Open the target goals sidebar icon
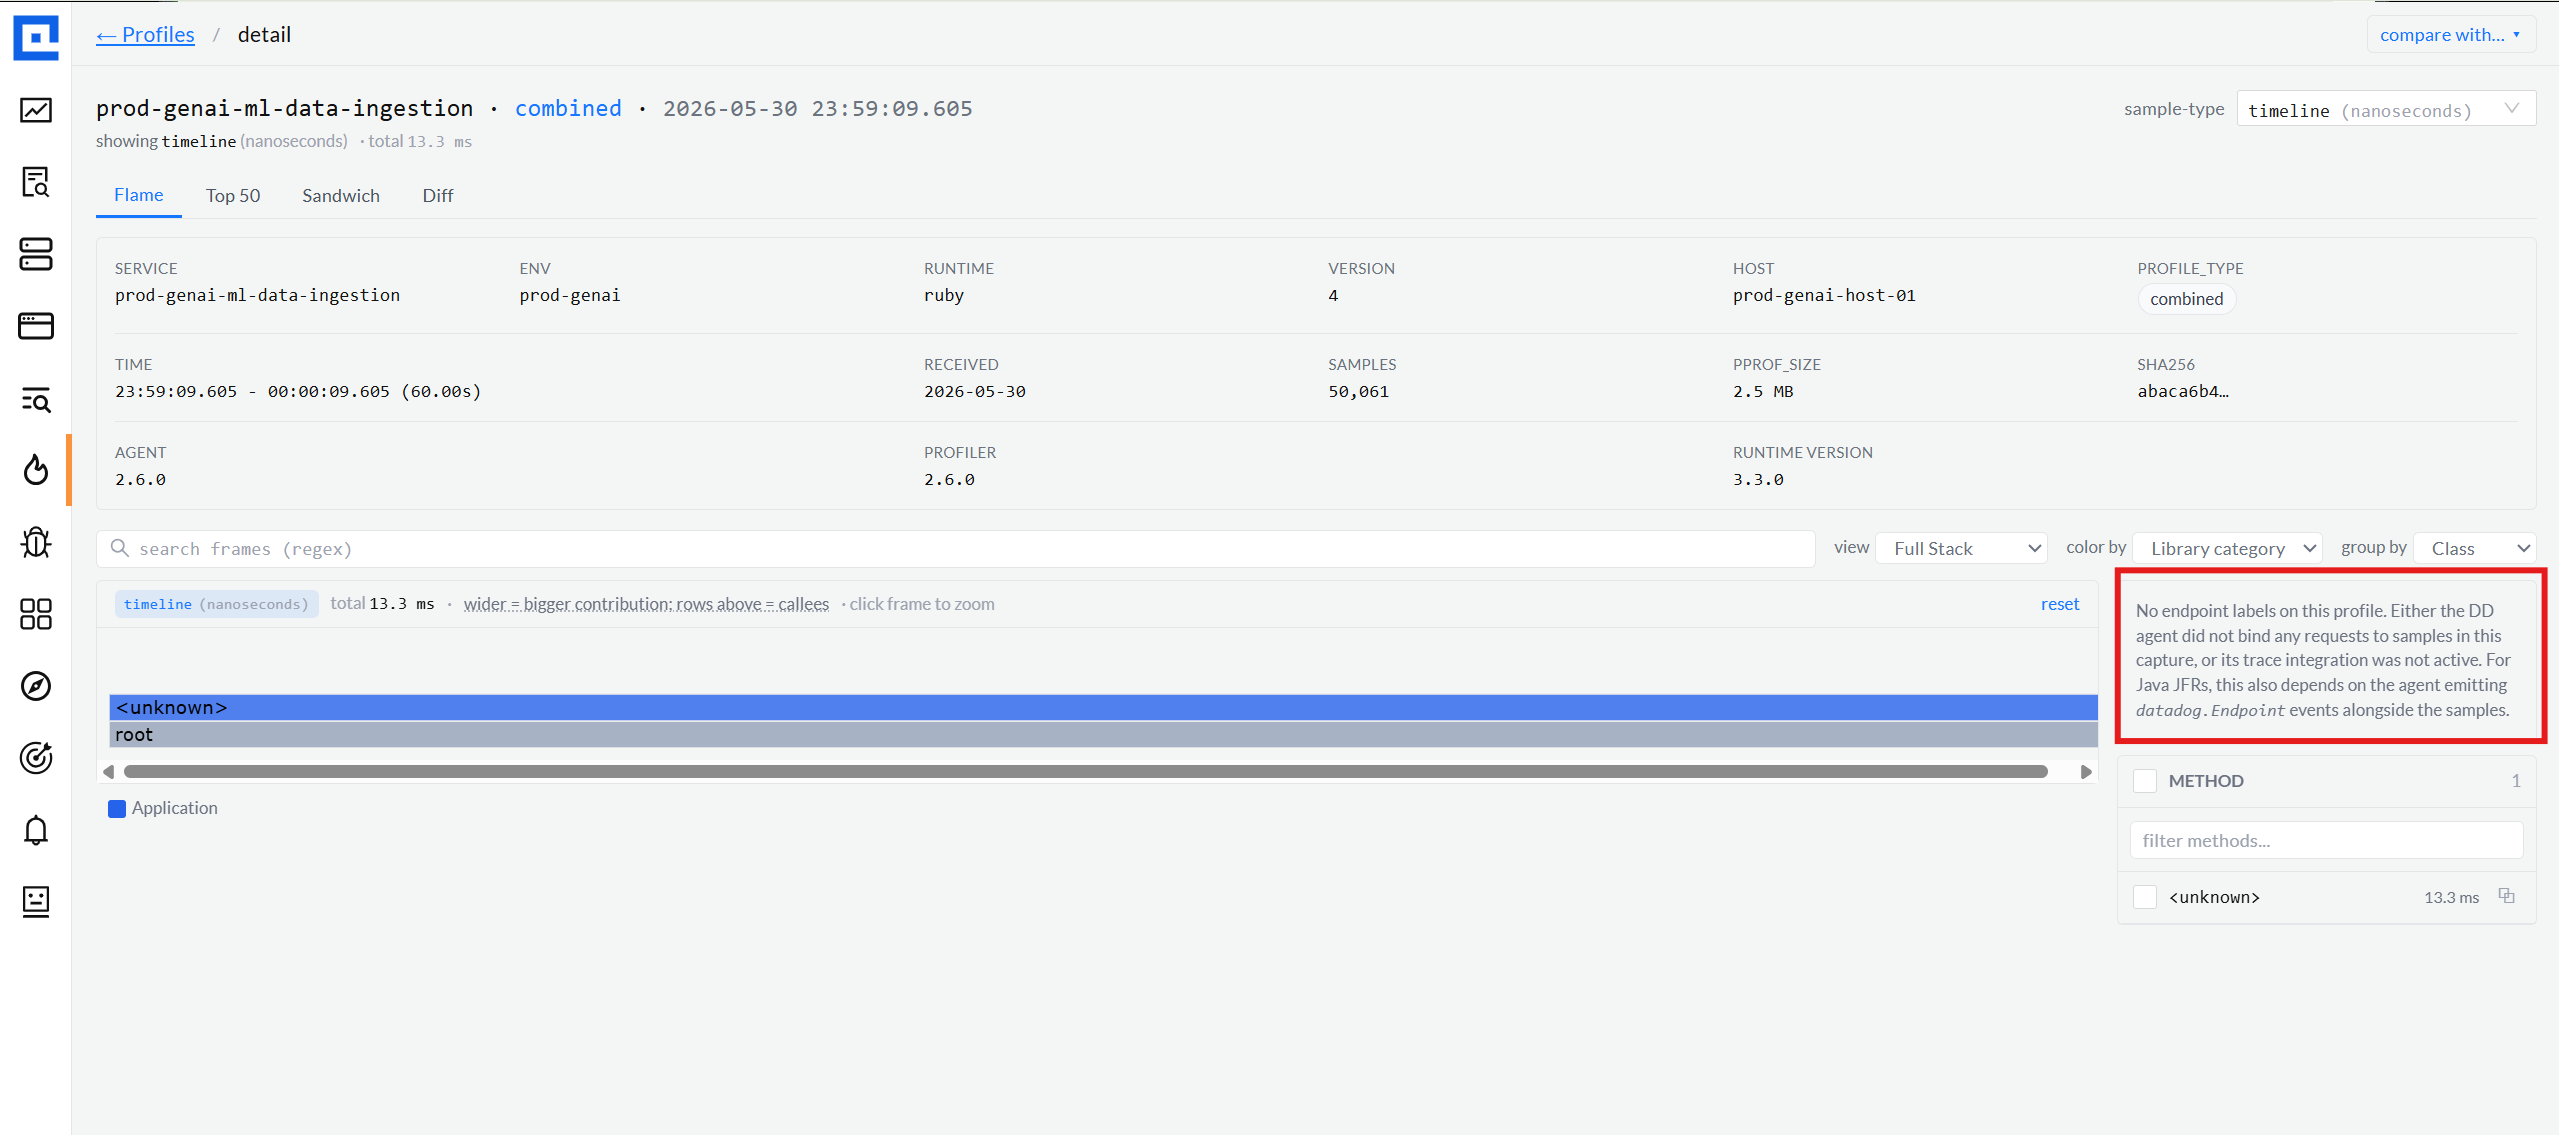Screen dimensions: 2559x1135 (36, 758)
